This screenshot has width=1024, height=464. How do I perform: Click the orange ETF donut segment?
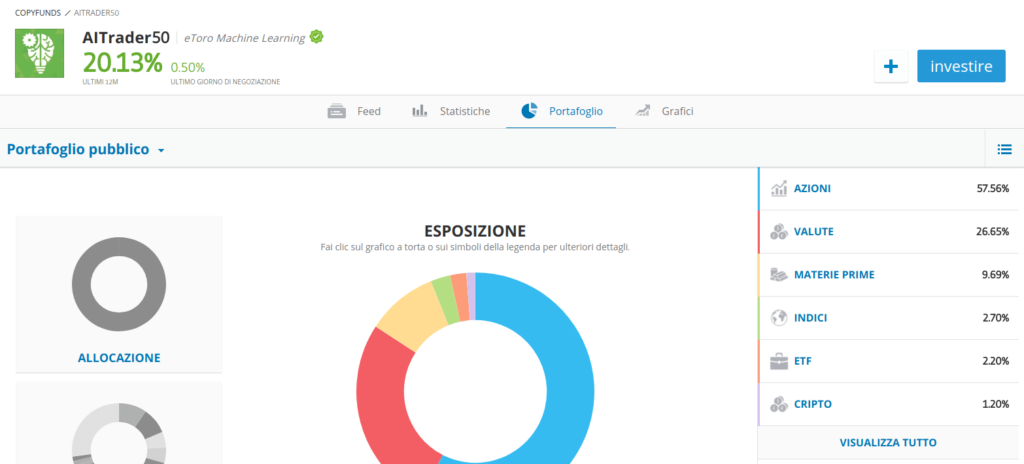(460, 297)
